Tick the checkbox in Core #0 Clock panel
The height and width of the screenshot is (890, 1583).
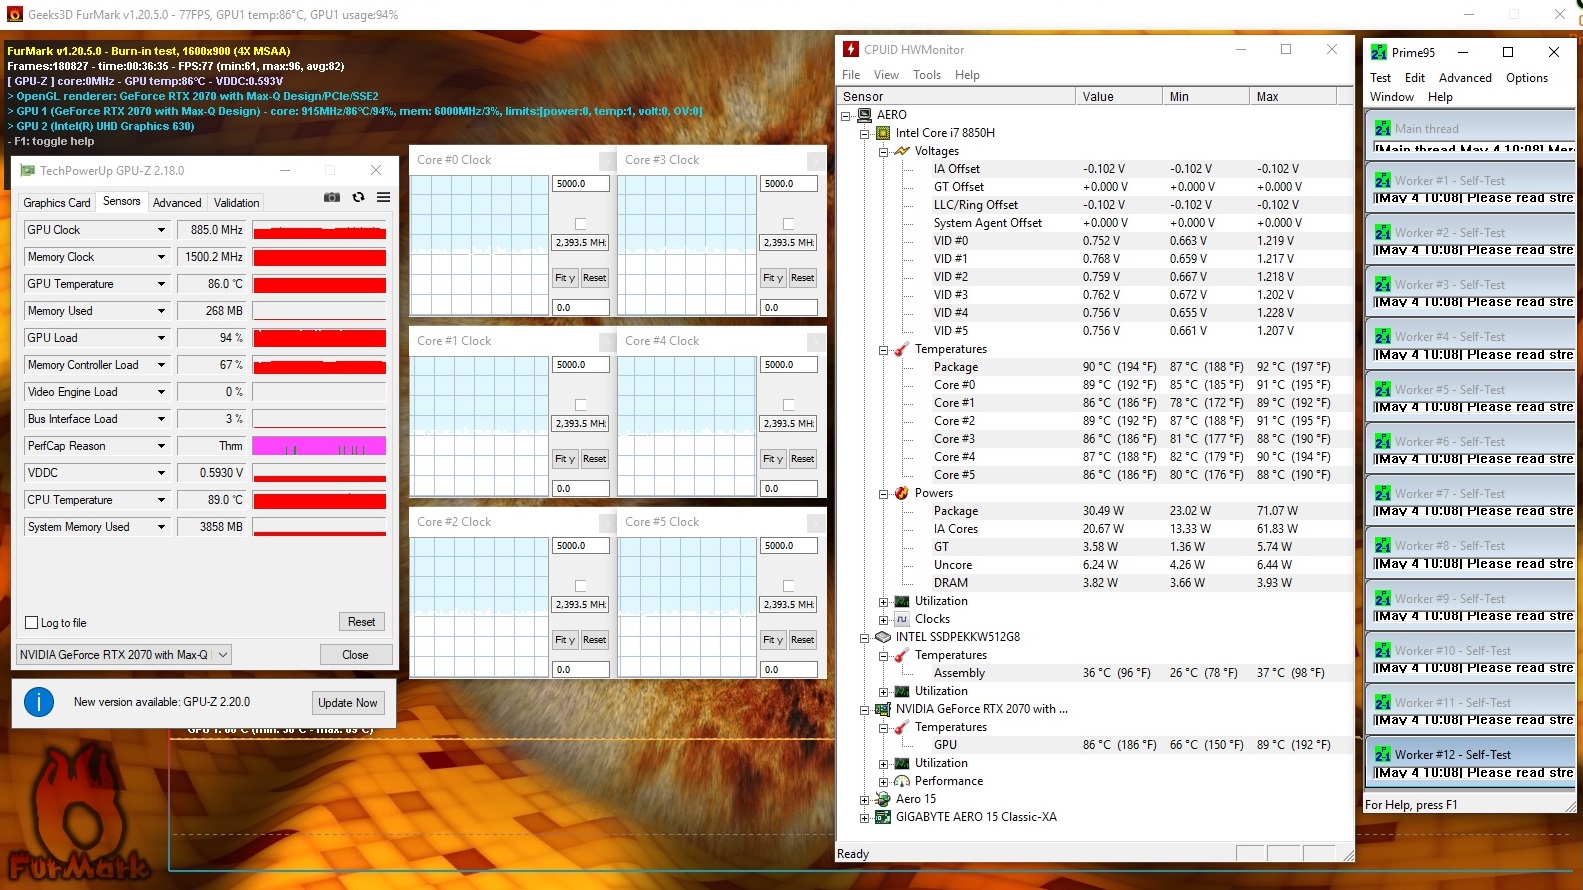pos(581,224)
